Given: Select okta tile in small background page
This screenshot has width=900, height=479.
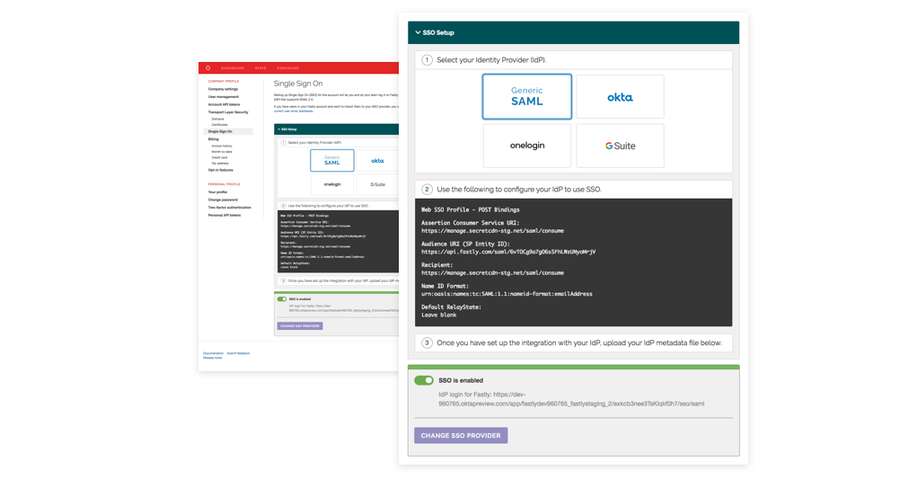Looking at the screenshot, I should (x=377, y=161).
